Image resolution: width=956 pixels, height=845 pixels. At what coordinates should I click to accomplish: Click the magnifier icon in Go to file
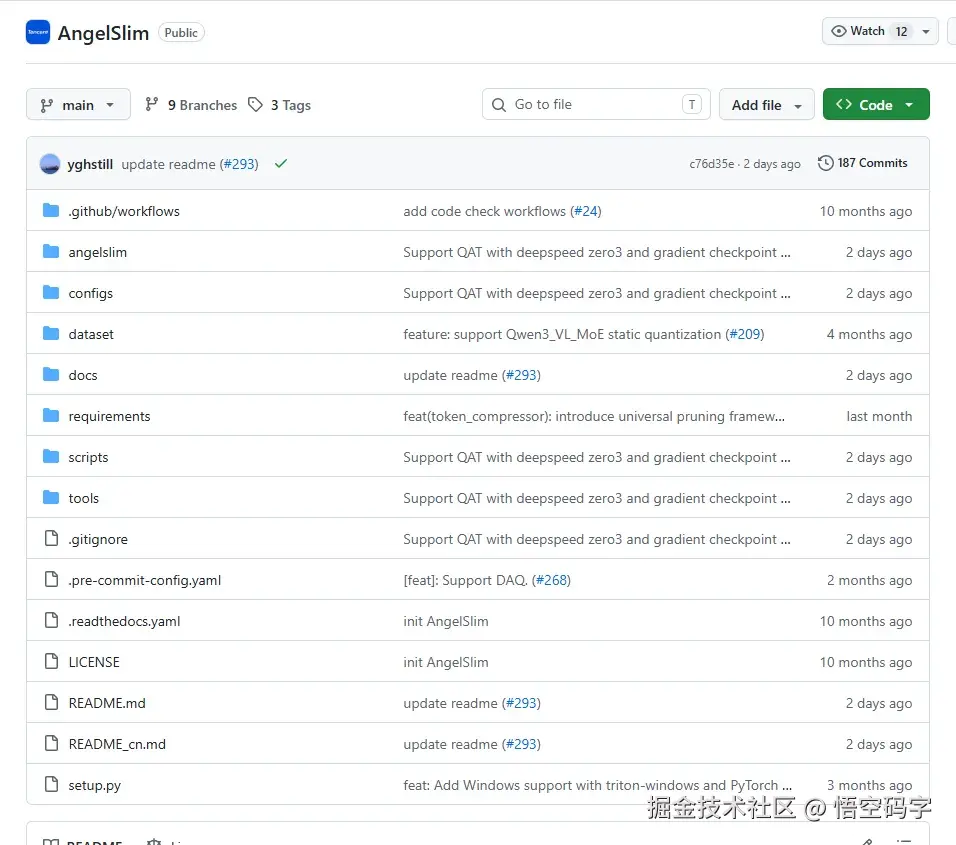[x=499, y=105]
